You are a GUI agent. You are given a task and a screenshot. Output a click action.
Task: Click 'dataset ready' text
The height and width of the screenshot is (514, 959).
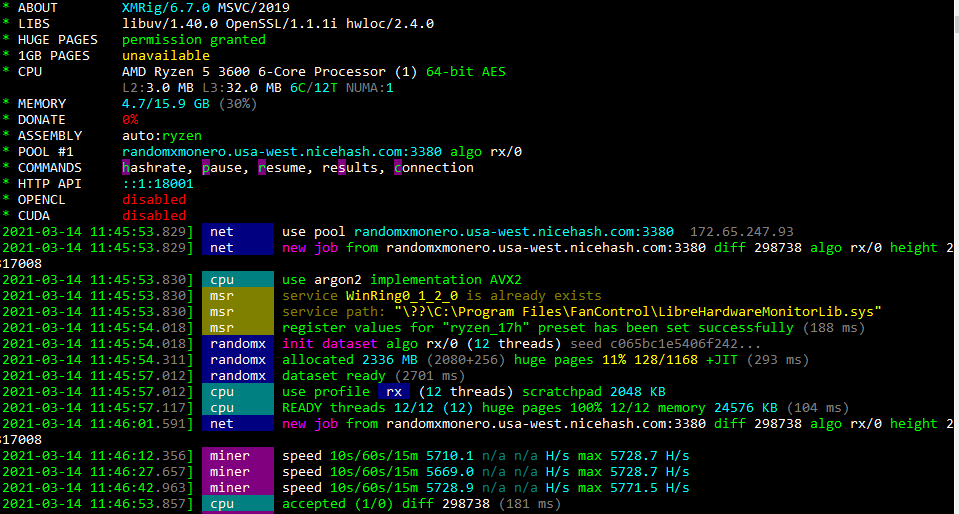pyautogui.click(x=334, y=375)
